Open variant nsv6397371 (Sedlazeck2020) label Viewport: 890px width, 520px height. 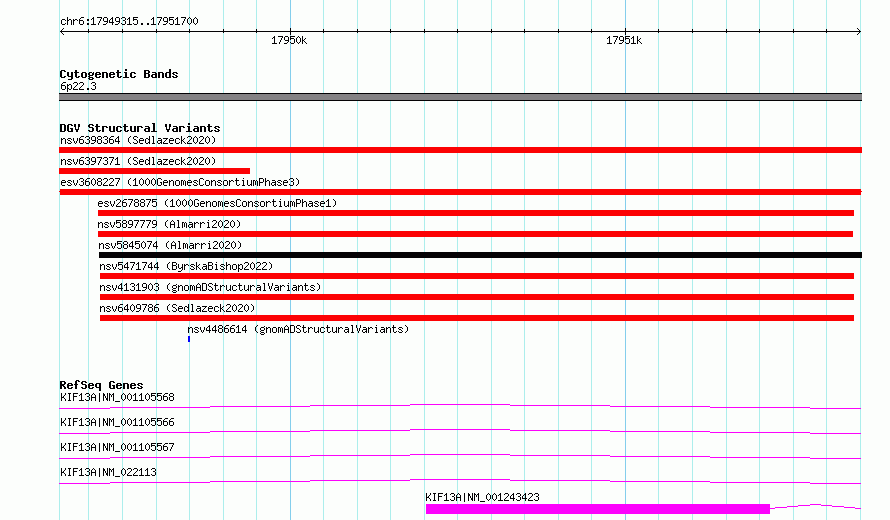[x=138, y=161]
